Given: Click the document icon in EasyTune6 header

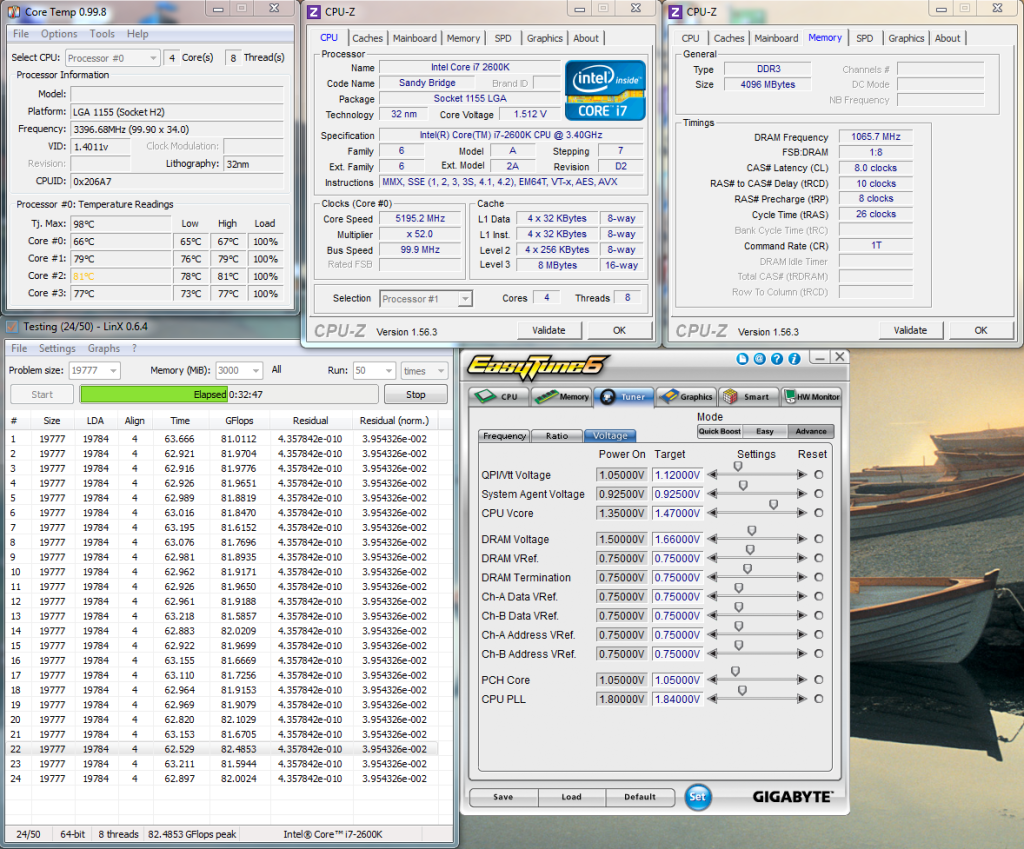Looking at the screenshot, I should (742, 359).
